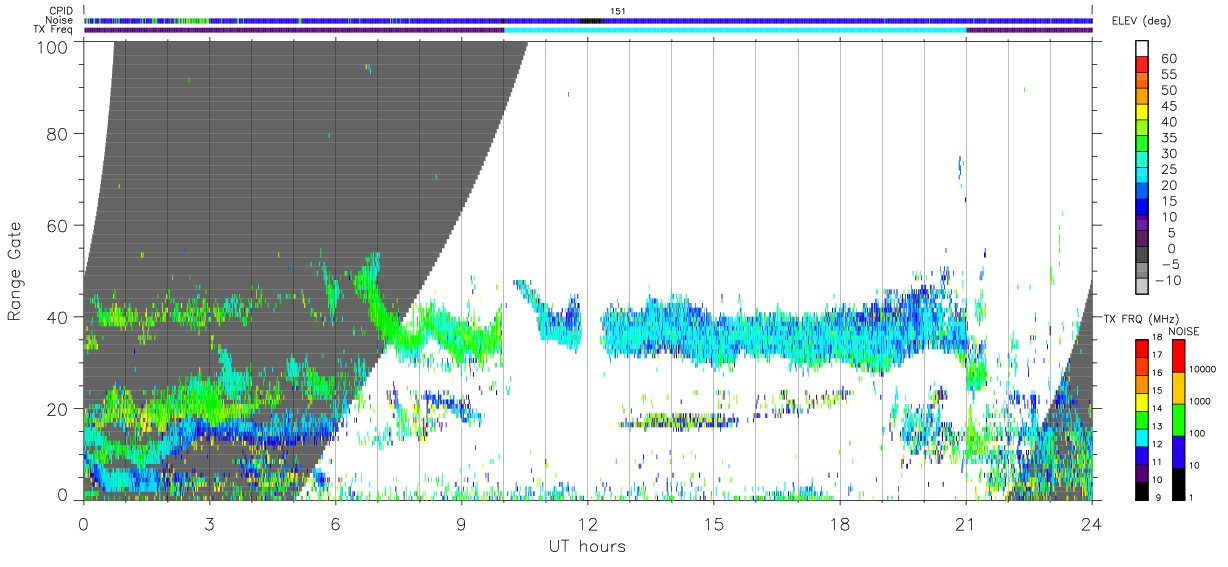The width and height of the screenshot is (1228, 567).
Task: Click the TX Freq row label
Action: tap(54, 29)
